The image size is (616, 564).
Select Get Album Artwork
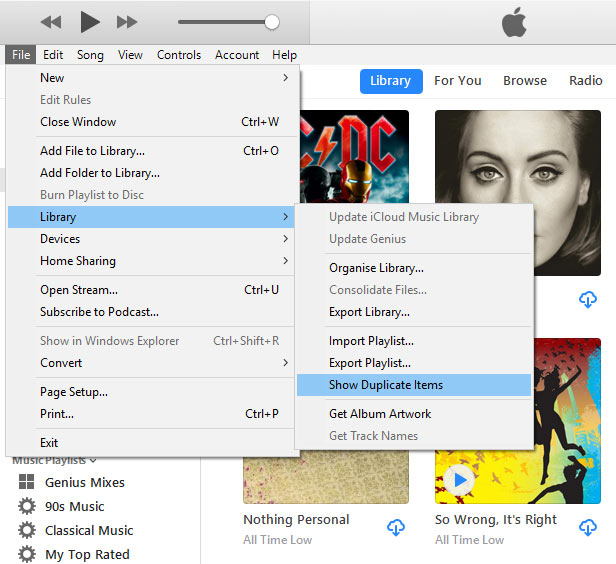(x=414, y=414)
